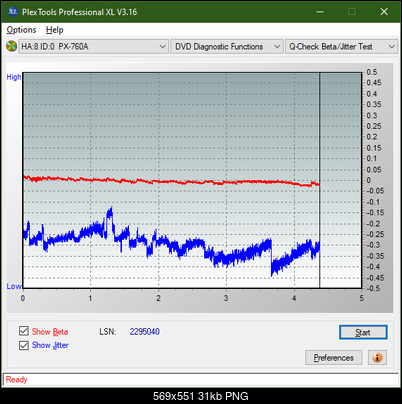Open the Options menu

coord(21,30)
